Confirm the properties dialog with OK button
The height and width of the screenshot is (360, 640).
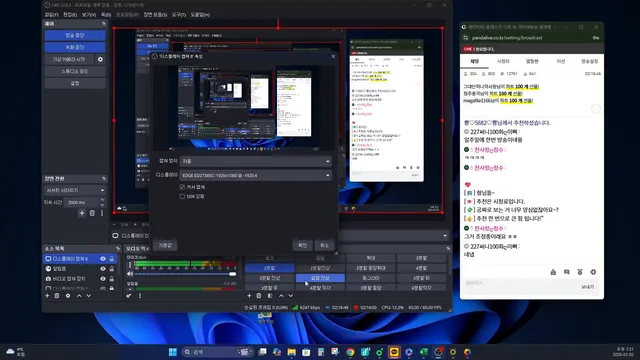(302, 245)
